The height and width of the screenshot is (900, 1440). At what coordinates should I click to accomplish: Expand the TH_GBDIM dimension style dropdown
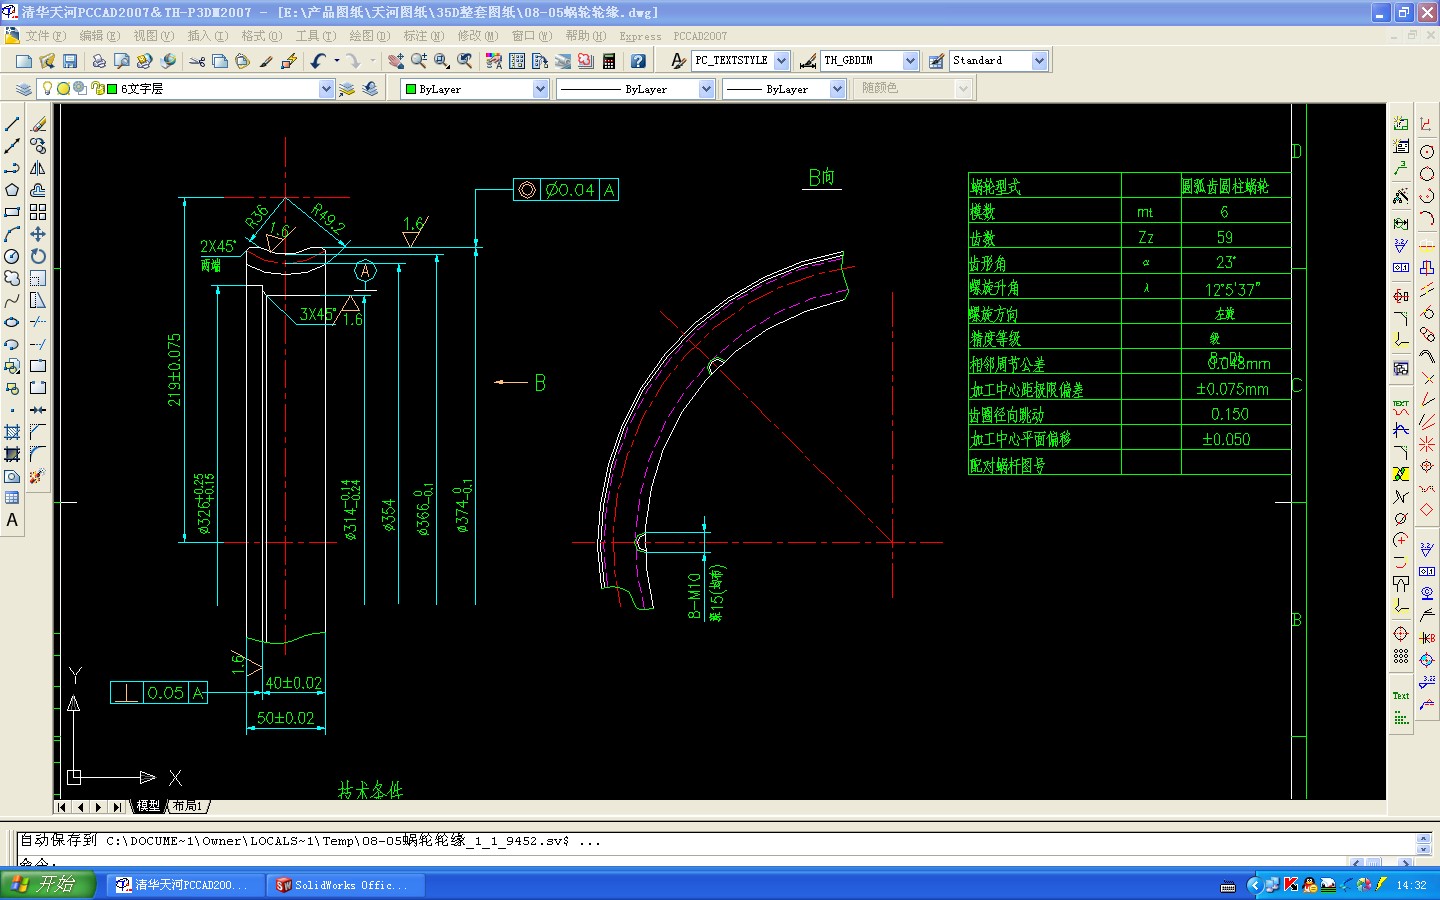(911, 61)
